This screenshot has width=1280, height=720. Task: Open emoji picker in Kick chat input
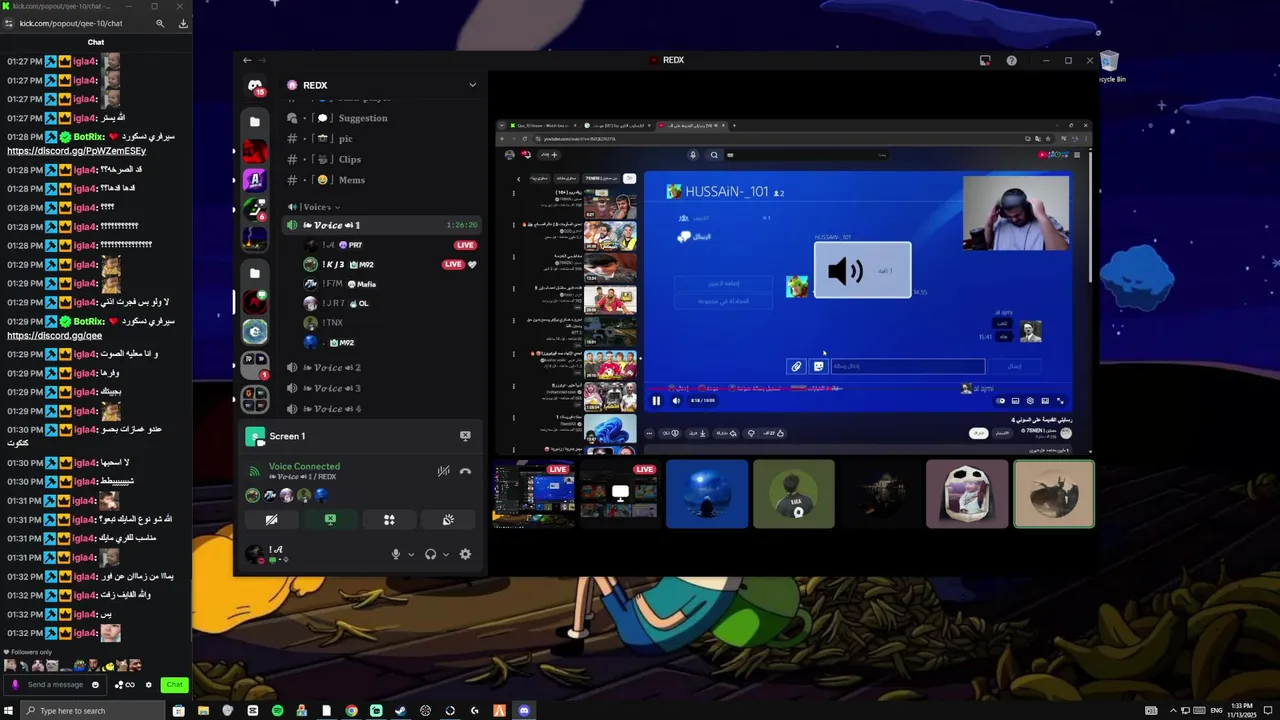(x=95, y=685)
